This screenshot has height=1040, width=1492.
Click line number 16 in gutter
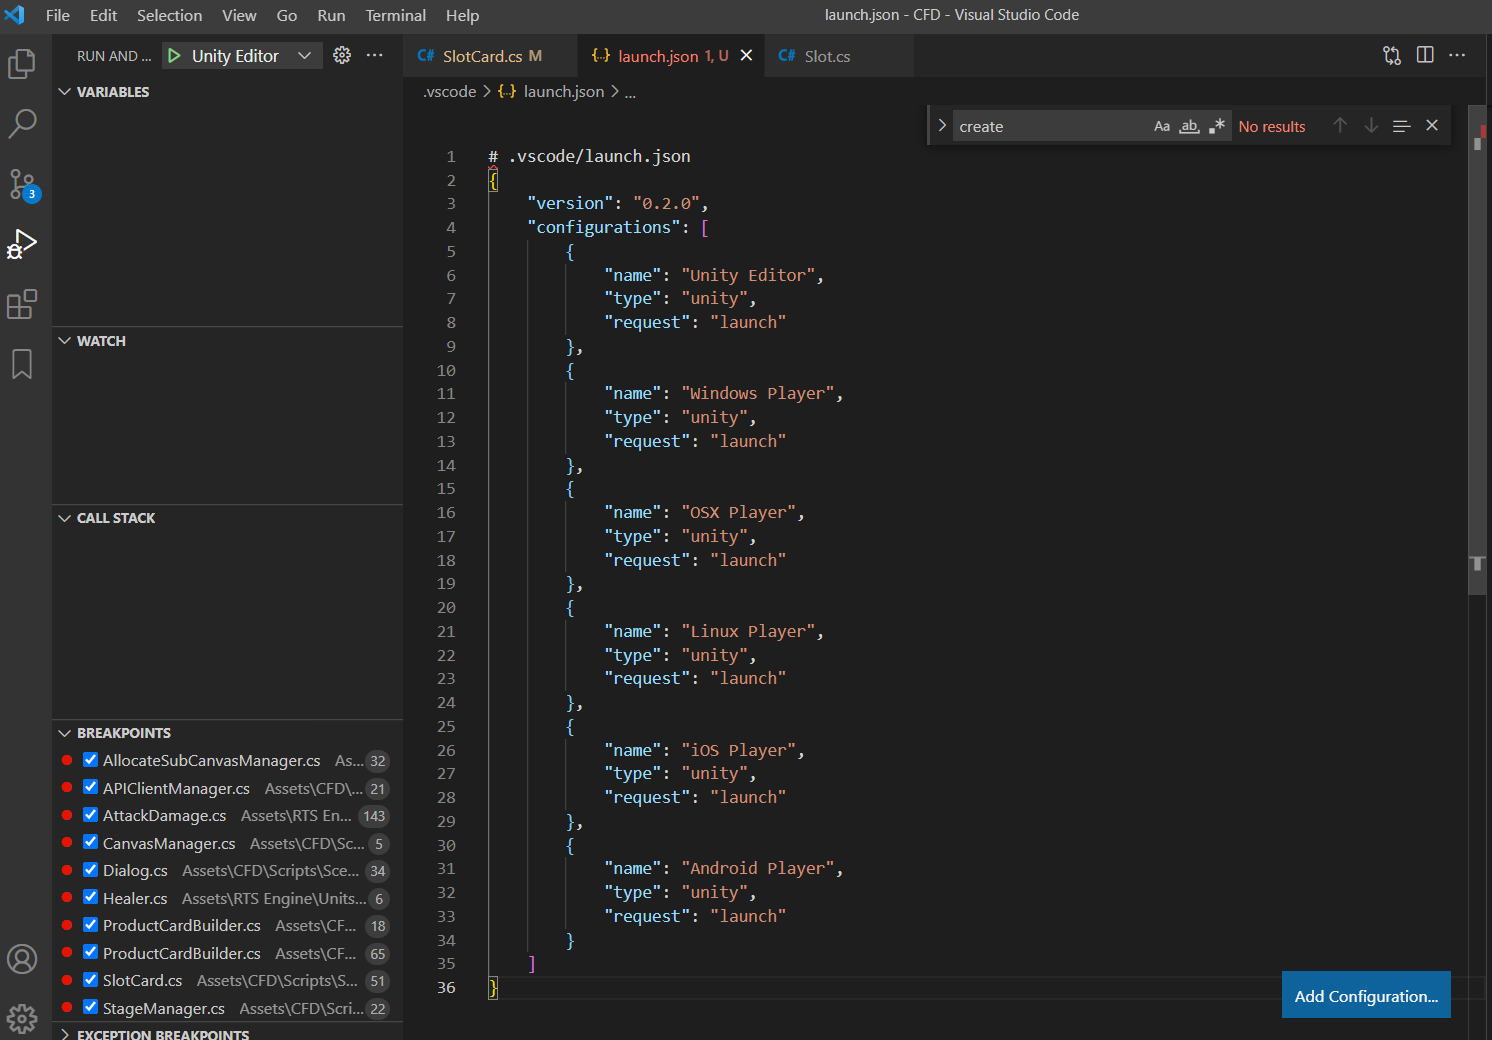pos(446,512)
